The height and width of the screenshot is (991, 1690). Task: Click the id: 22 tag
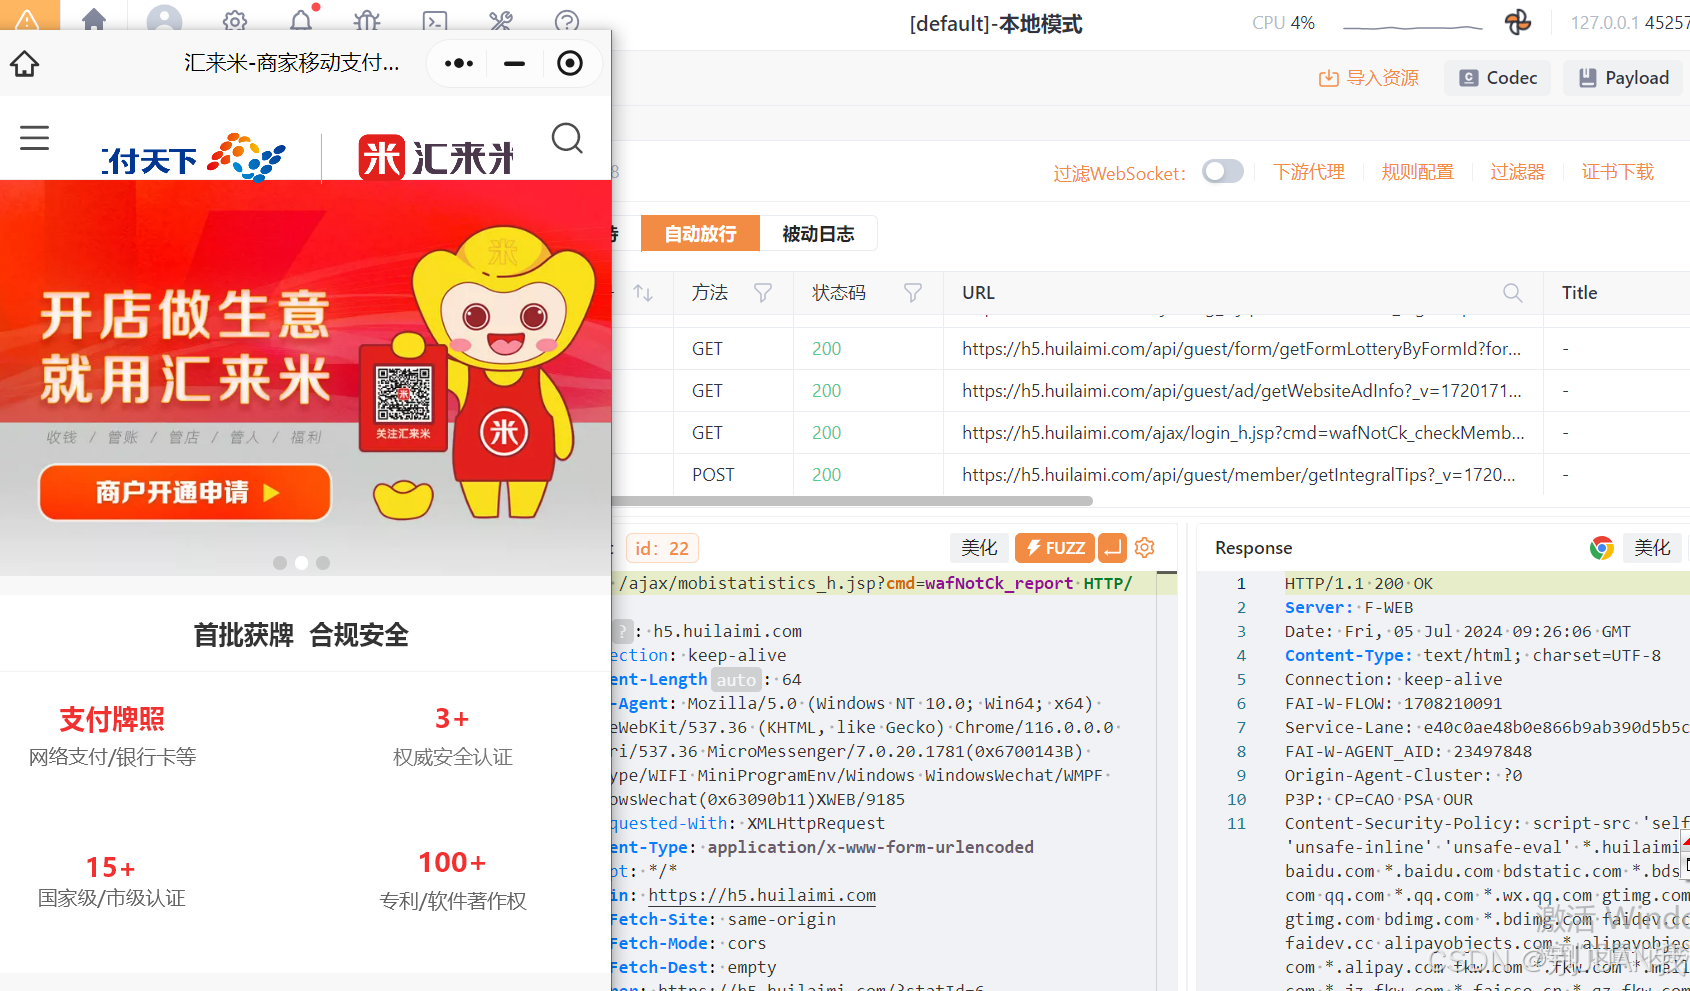tap(662, 548)
